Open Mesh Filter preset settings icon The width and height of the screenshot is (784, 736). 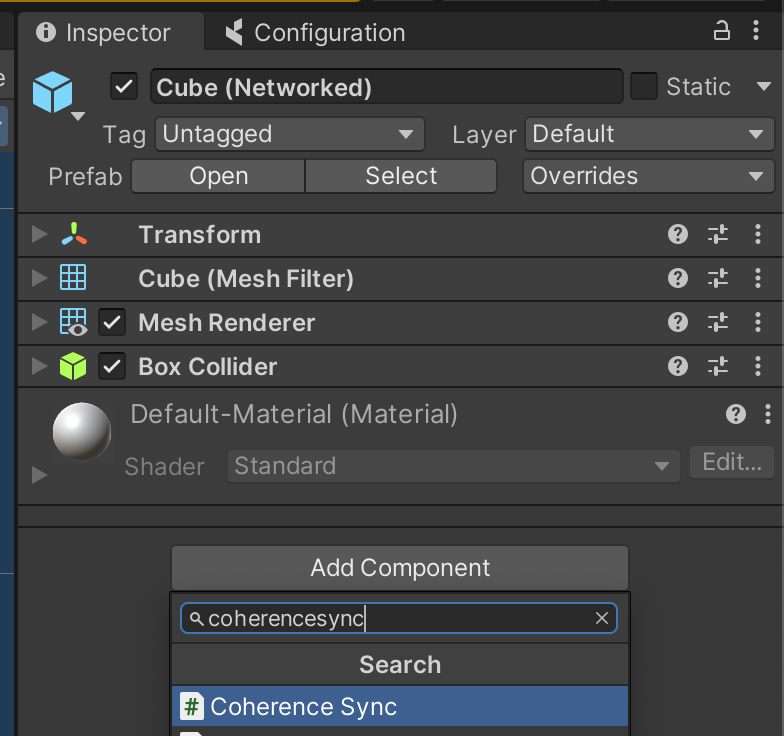(x=718, y=279)
